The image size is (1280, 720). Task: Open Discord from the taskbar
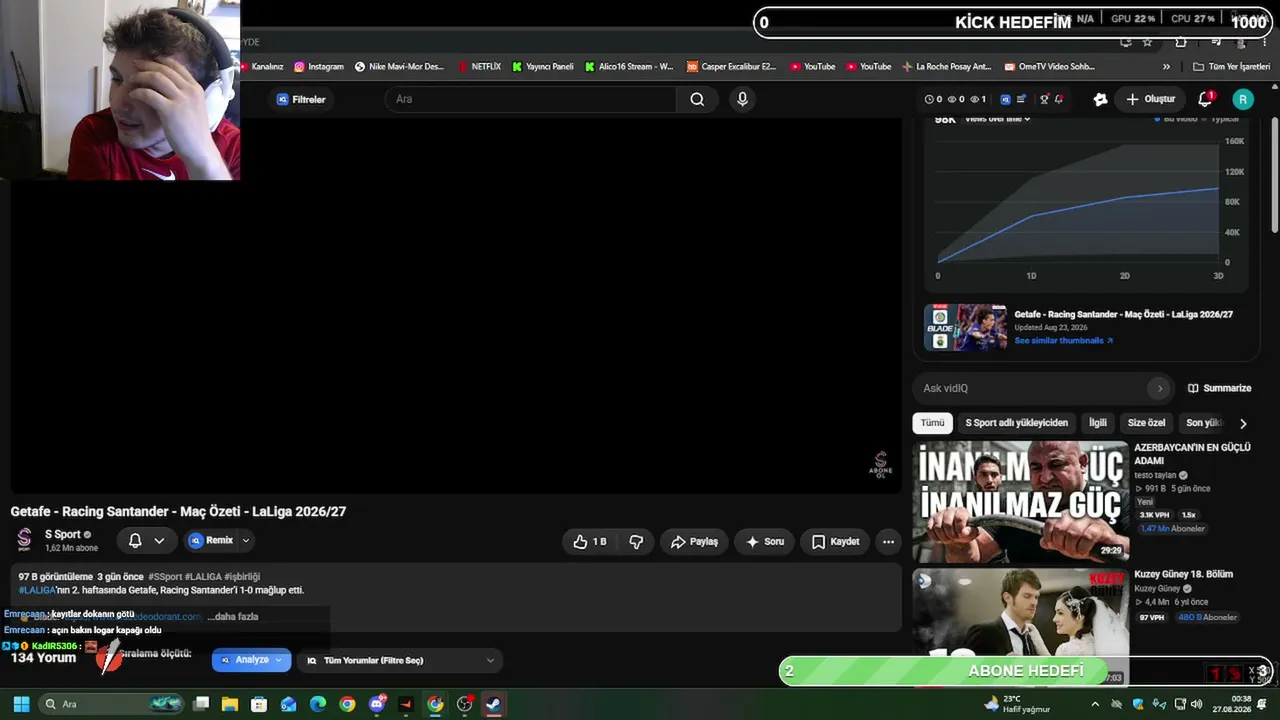377,704
